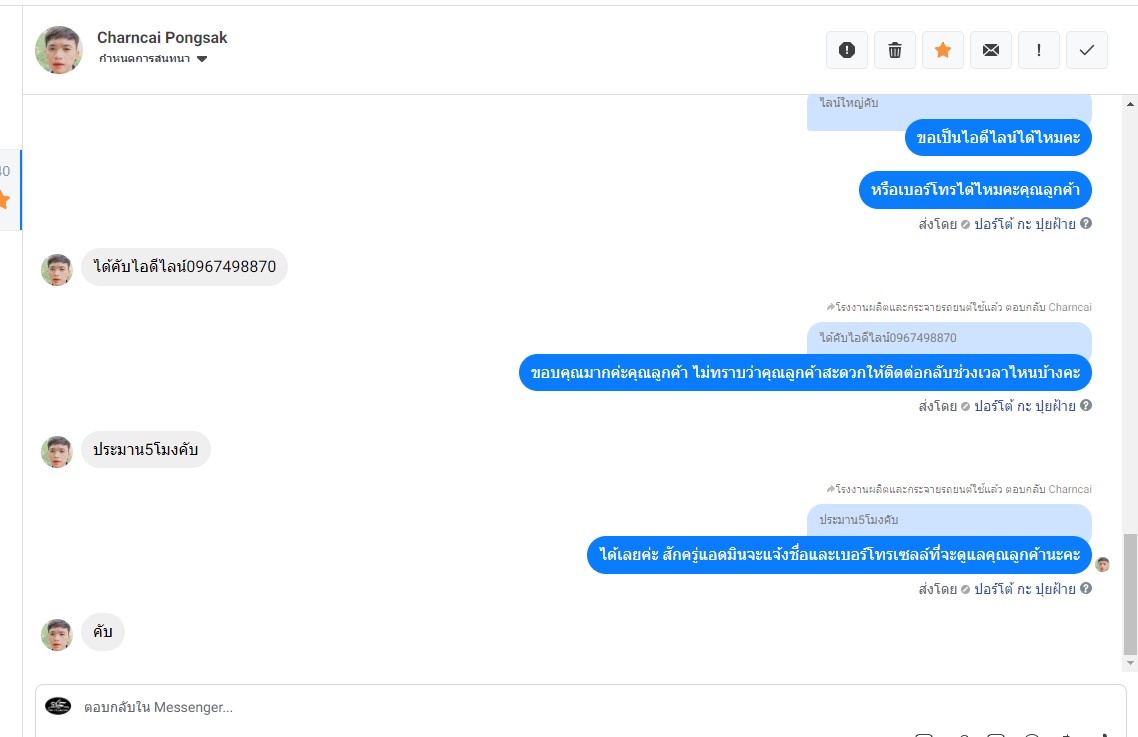Delete conversation with trash icon

pyautogui.click(x=894, y=50)
